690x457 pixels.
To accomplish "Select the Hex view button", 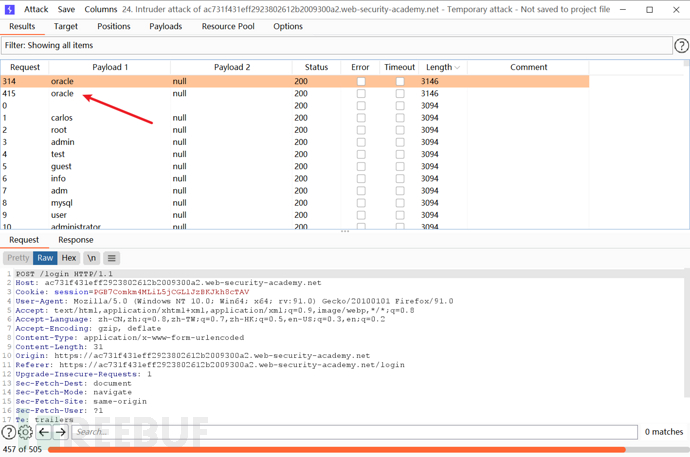I will click(69, 258).
